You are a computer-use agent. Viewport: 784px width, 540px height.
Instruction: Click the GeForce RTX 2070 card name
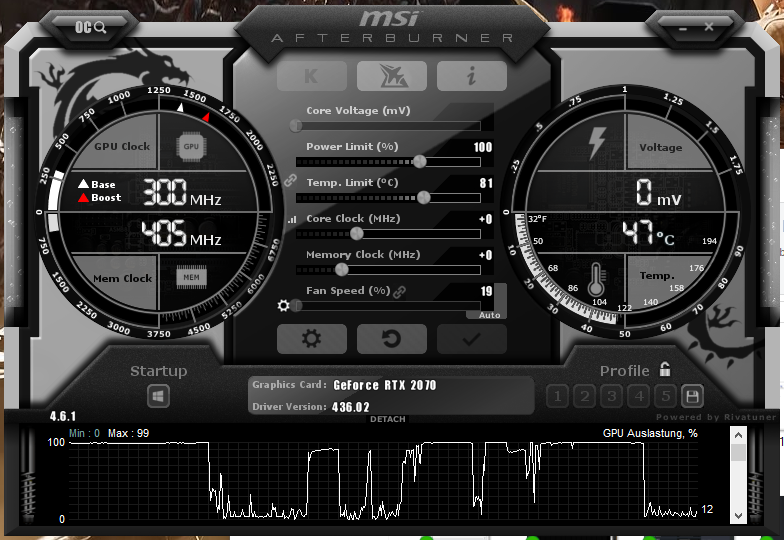click(384, 385)
